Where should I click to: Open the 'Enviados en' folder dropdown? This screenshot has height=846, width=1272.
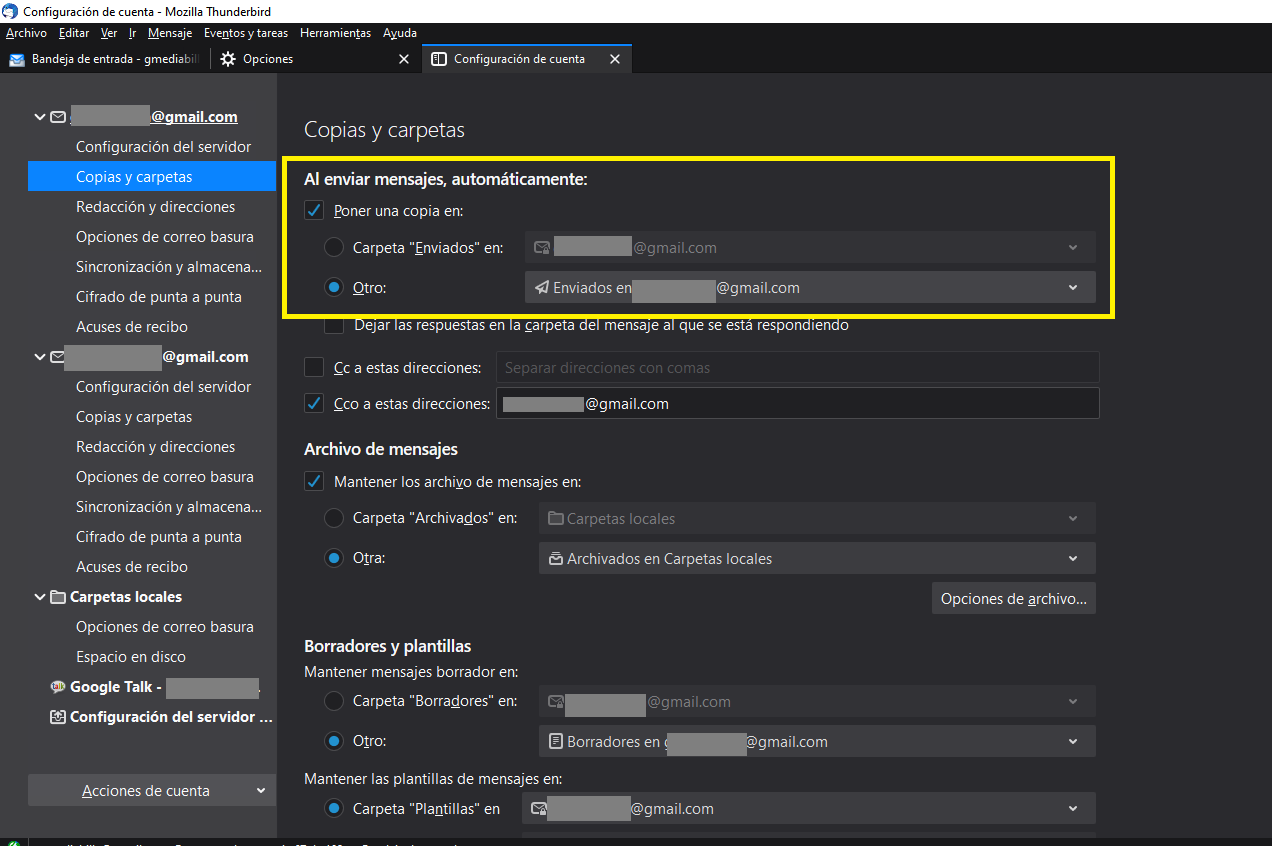[810, 288]
